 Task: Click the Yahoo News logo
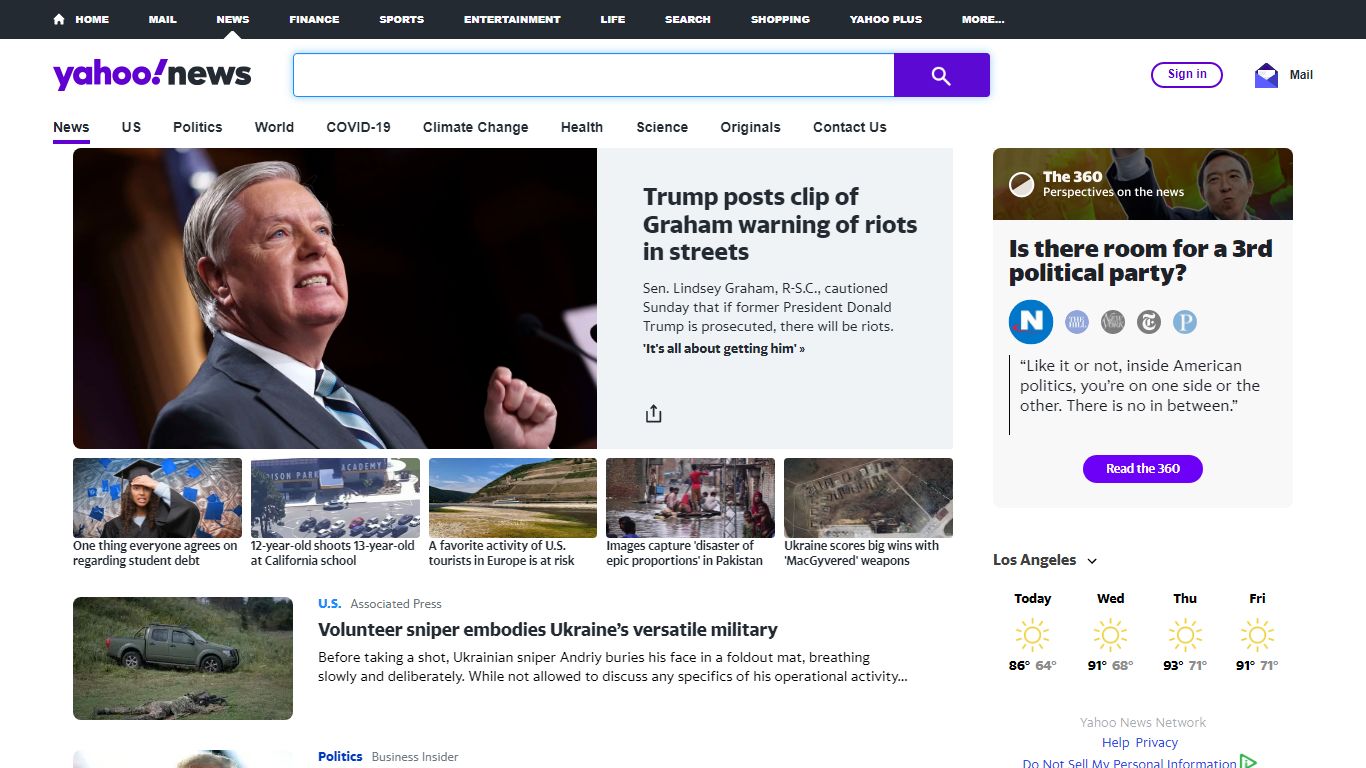pos(152,74)
